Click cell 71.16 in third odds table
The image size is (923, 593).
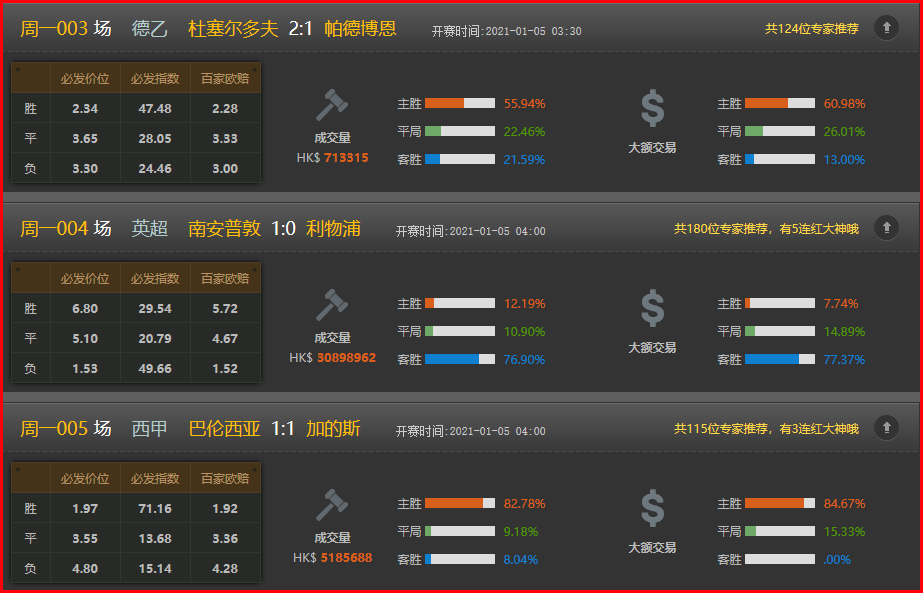(155, 509)
